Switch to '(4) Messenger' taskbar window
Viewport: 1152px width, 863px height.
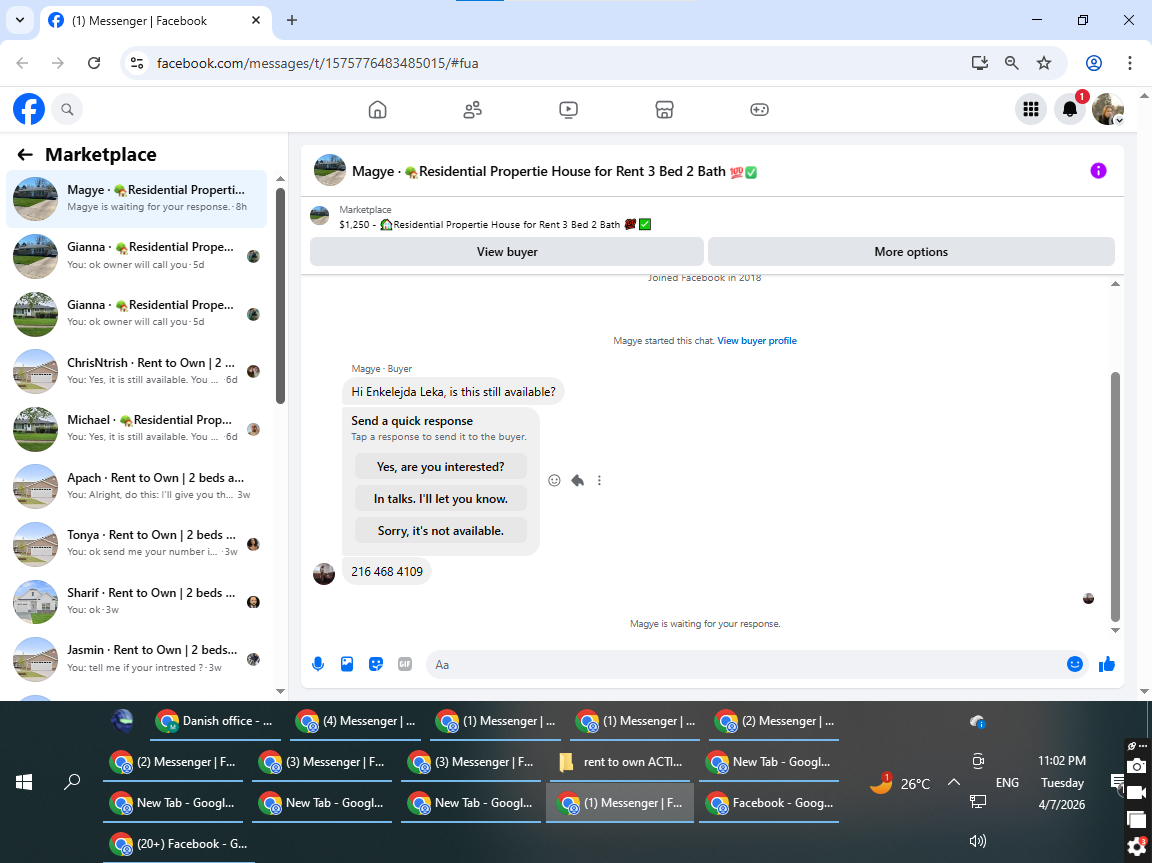point(357,721)
